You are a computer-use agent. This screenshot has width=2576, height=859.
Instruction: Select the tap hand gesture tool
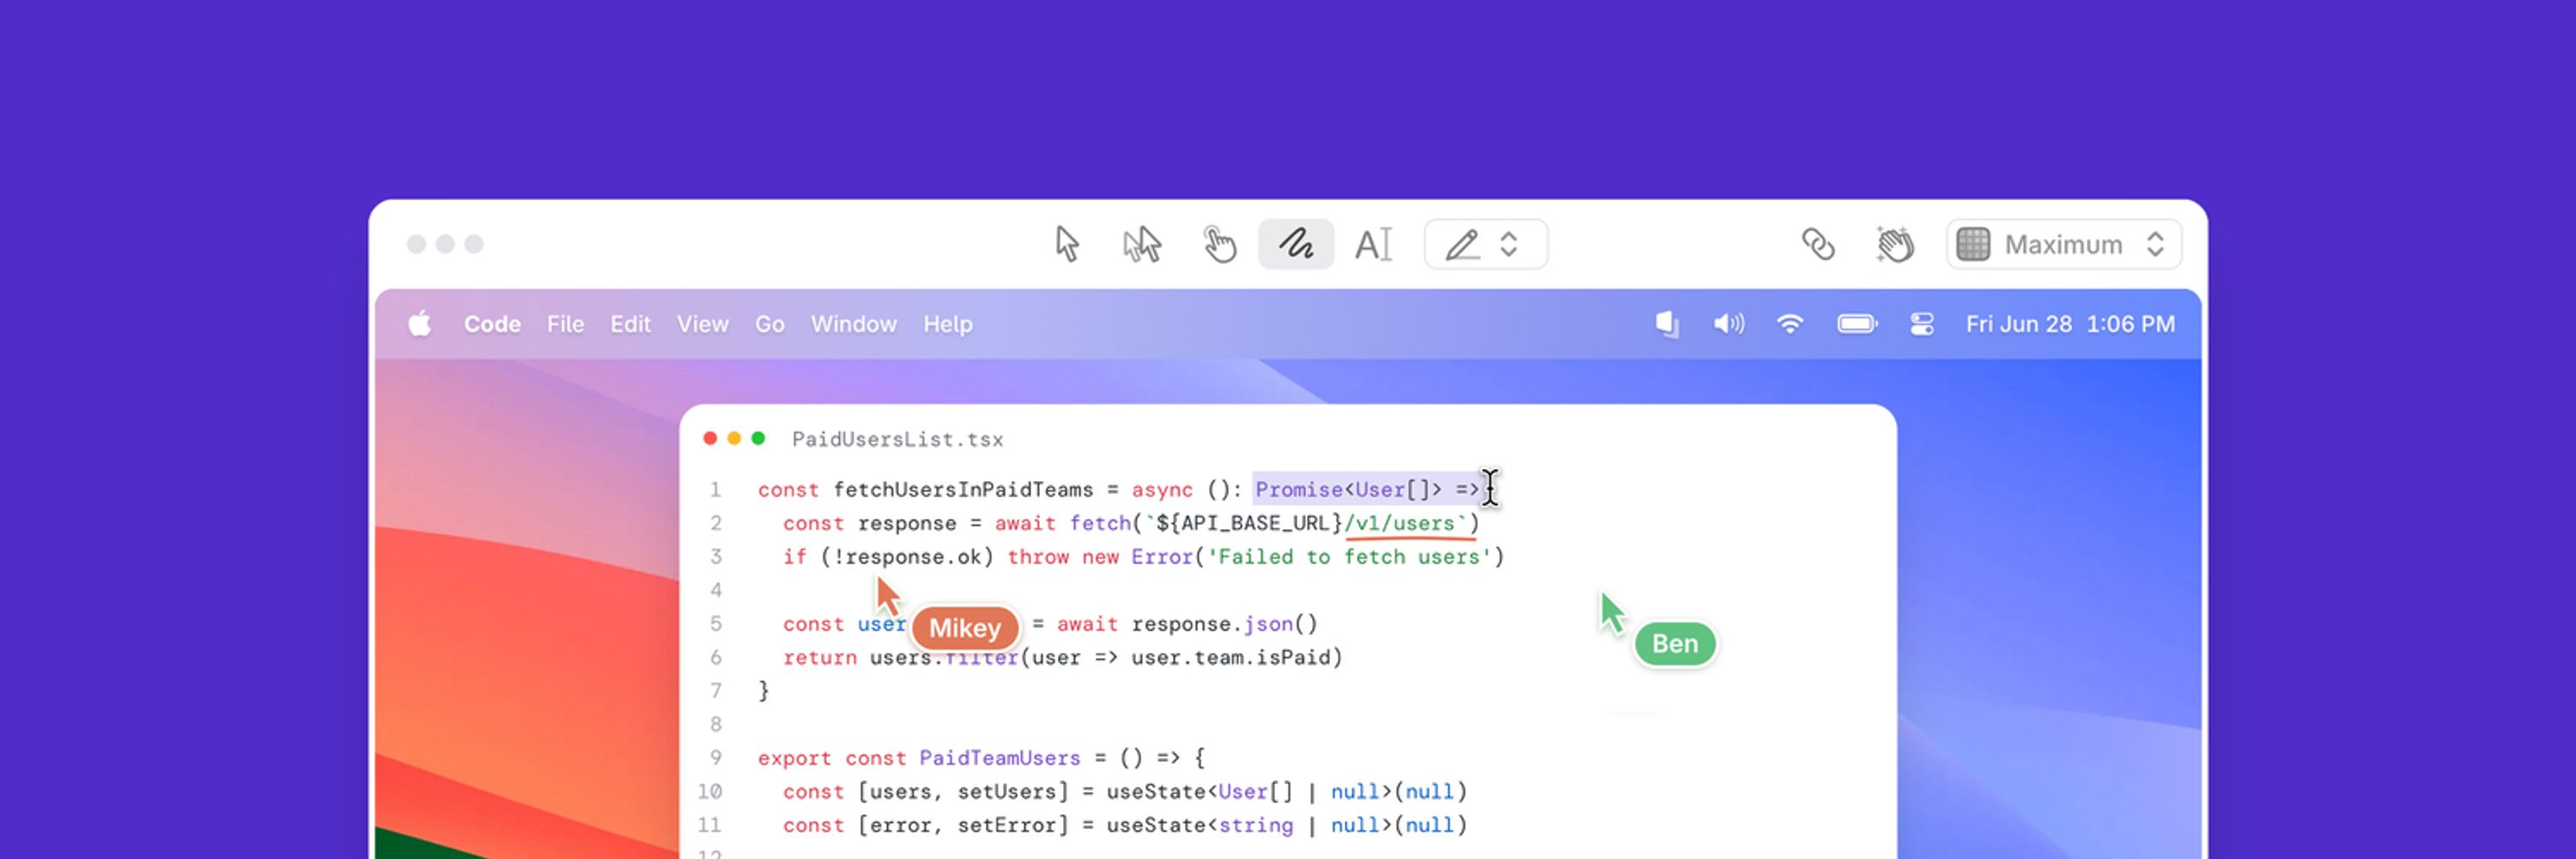1219,244
